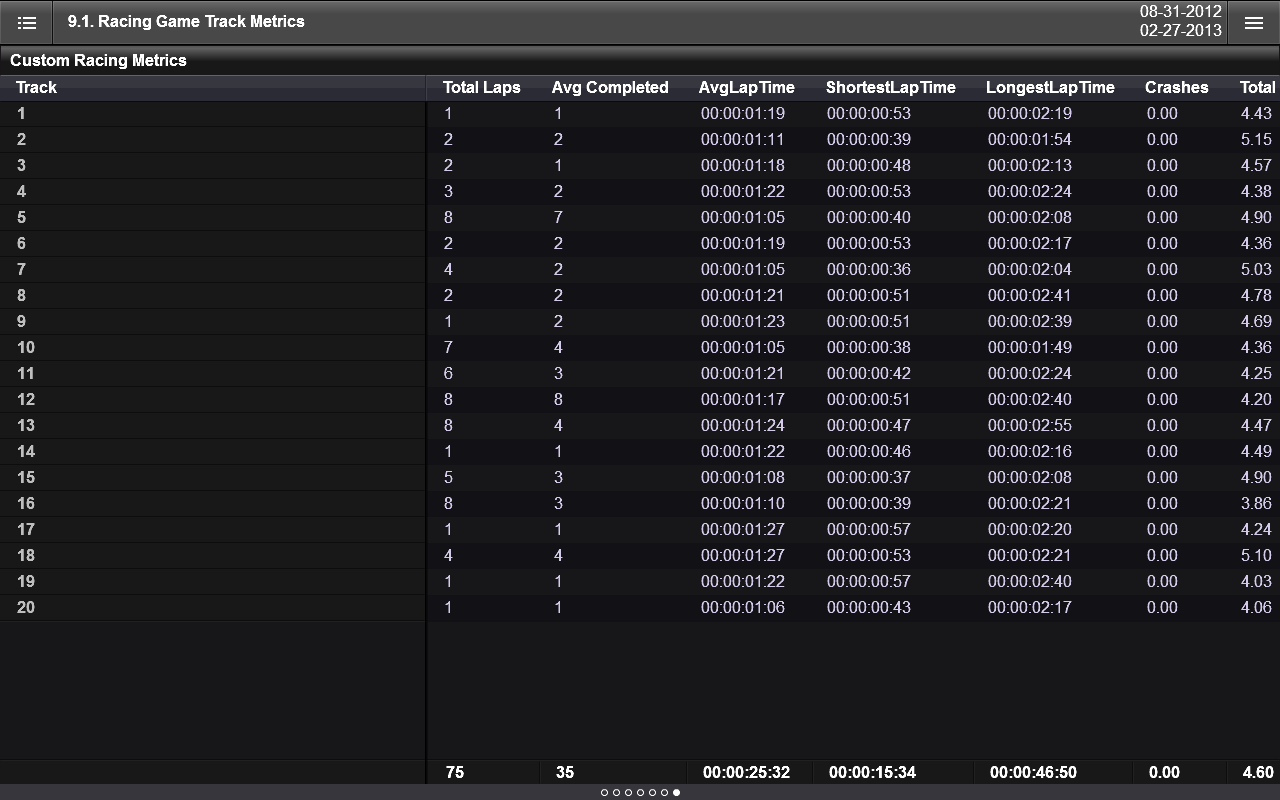This screenshot has height=800, width=1280.
Task: Sort by the AvgLapTime column header
Action: pyautogui.click(x=747, y=87)
